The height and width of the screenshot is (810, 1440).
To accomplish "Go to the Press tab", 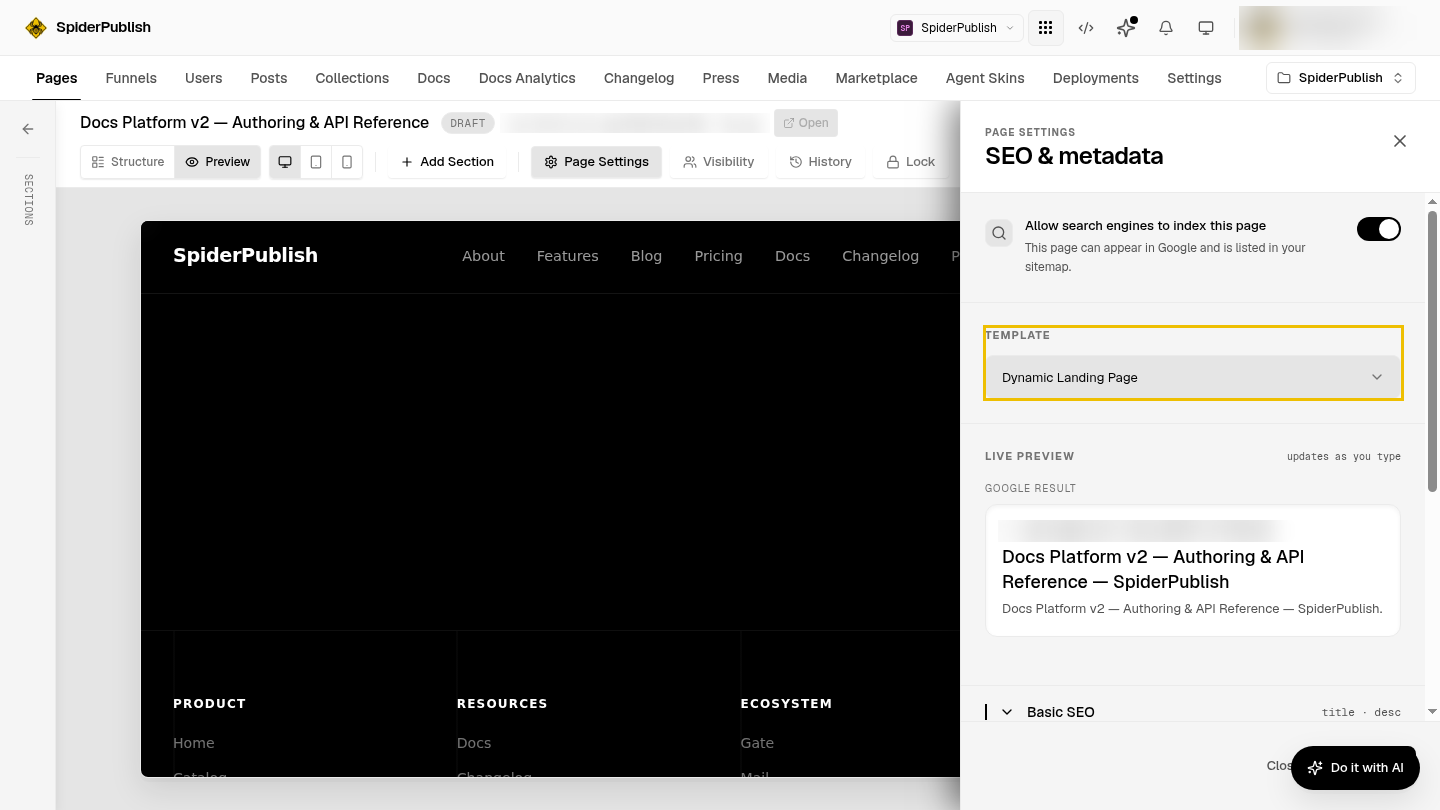I will (x=721, y=78).
